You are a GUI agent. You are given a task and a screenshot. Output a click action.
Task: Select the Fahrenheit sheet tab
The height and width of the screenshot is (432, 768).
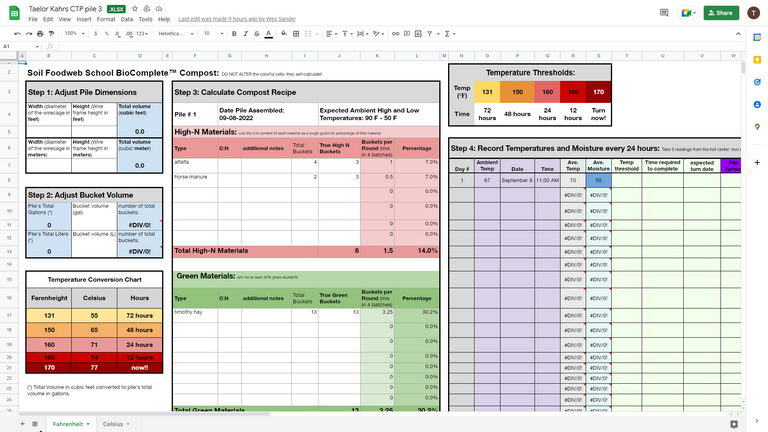click(71, 424)
